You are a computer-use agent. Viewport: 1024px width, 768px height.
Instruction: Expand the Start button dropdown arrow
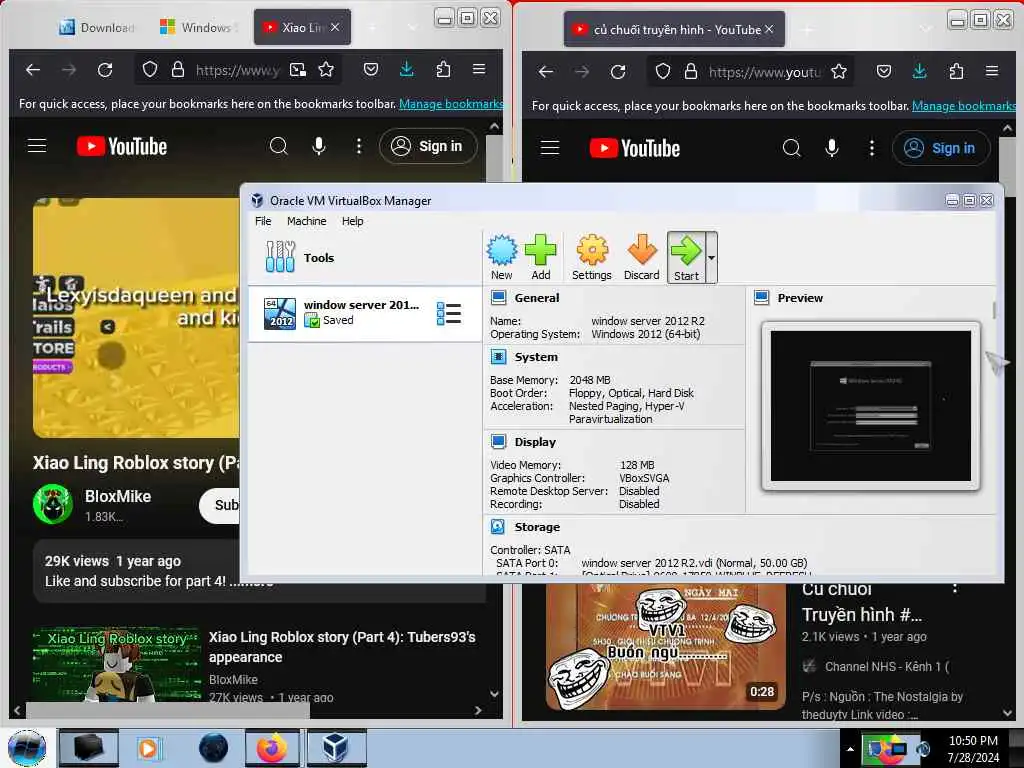tap(711, 257)
